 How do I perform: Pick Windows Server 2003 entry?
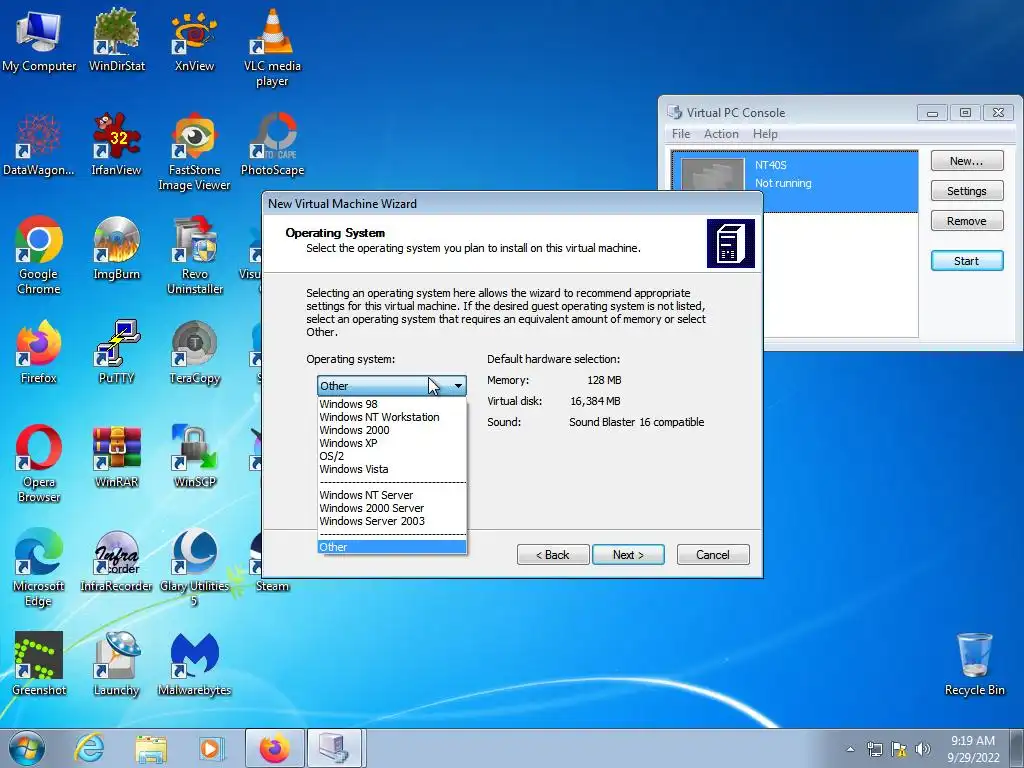tap(392, 521)
